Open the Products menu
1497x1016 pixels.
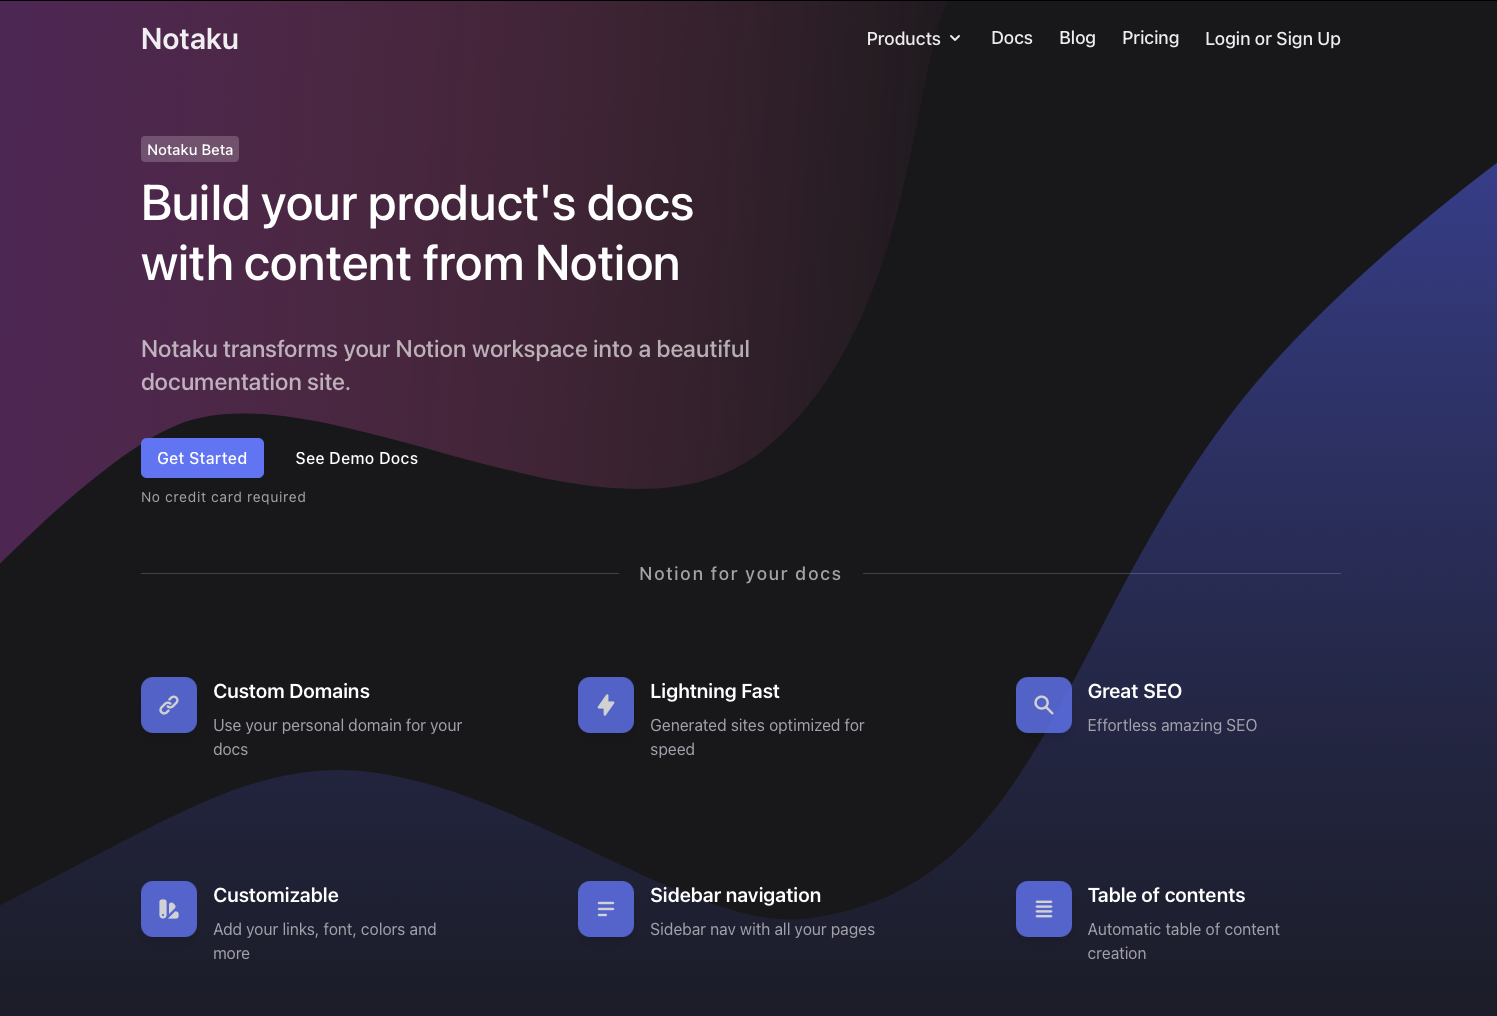point(914,39)
